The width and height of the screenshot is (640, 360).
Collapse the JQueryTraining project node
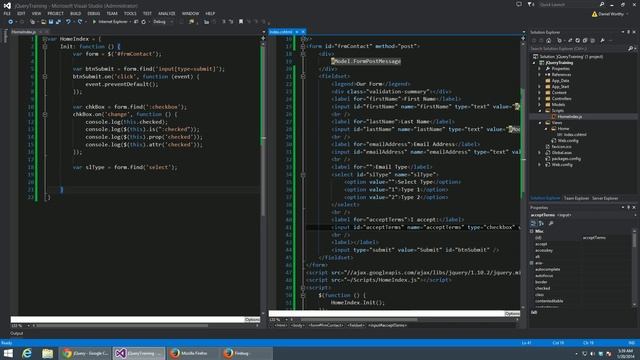click(534, 63)
